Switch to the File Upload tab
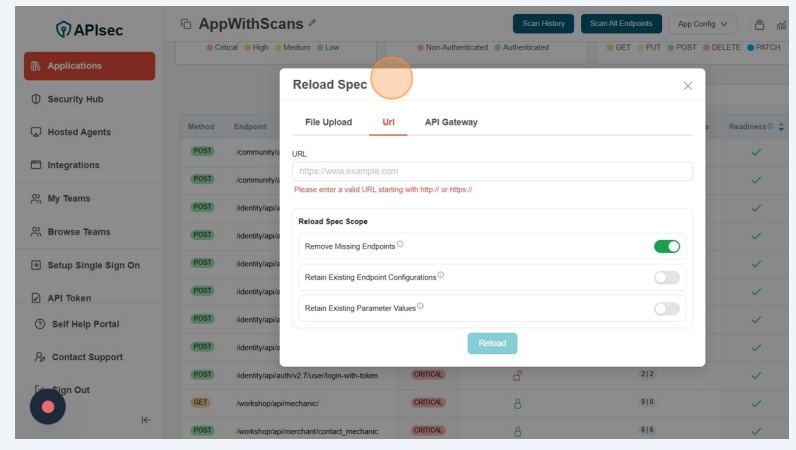The width and height of the screenshot is (796, 450). click(x=328, y=122)
